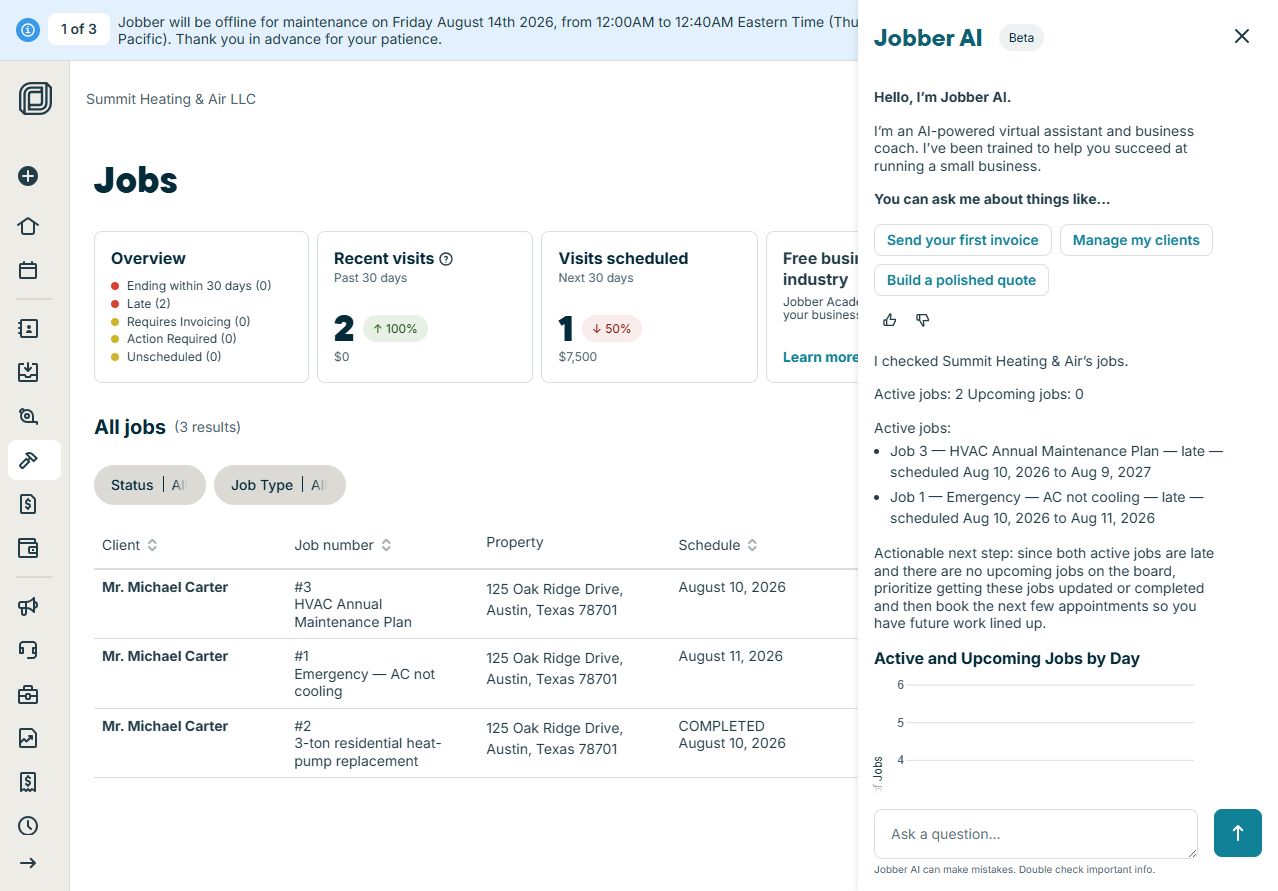Click 'Unscheduled (0)' in Overview
Image resolution: width=1278 pixels, height=891 pixels.
(x=174, y=357)
